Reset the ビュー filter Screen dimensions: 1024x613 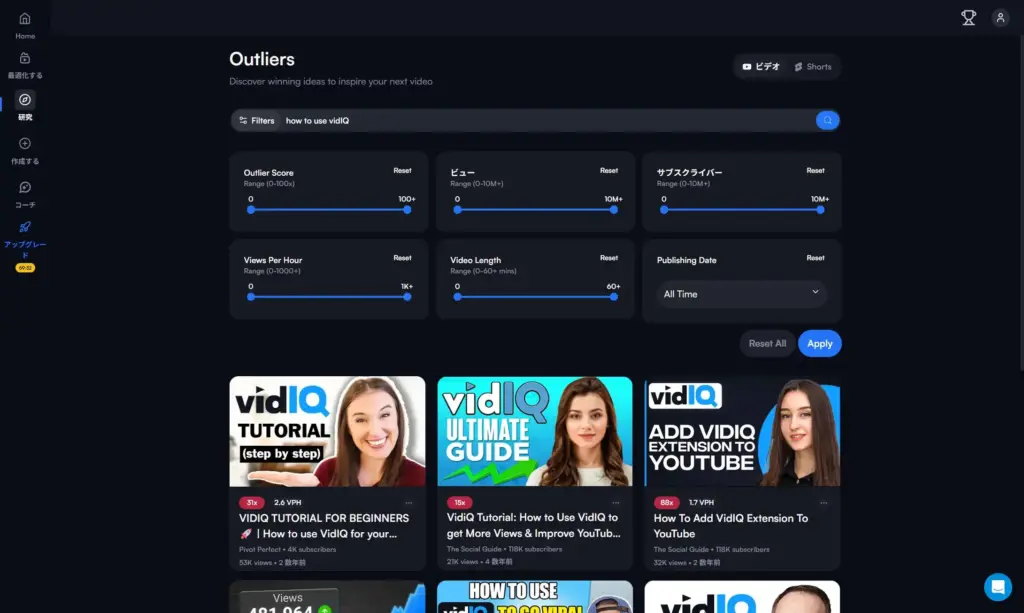click(609, 170)
